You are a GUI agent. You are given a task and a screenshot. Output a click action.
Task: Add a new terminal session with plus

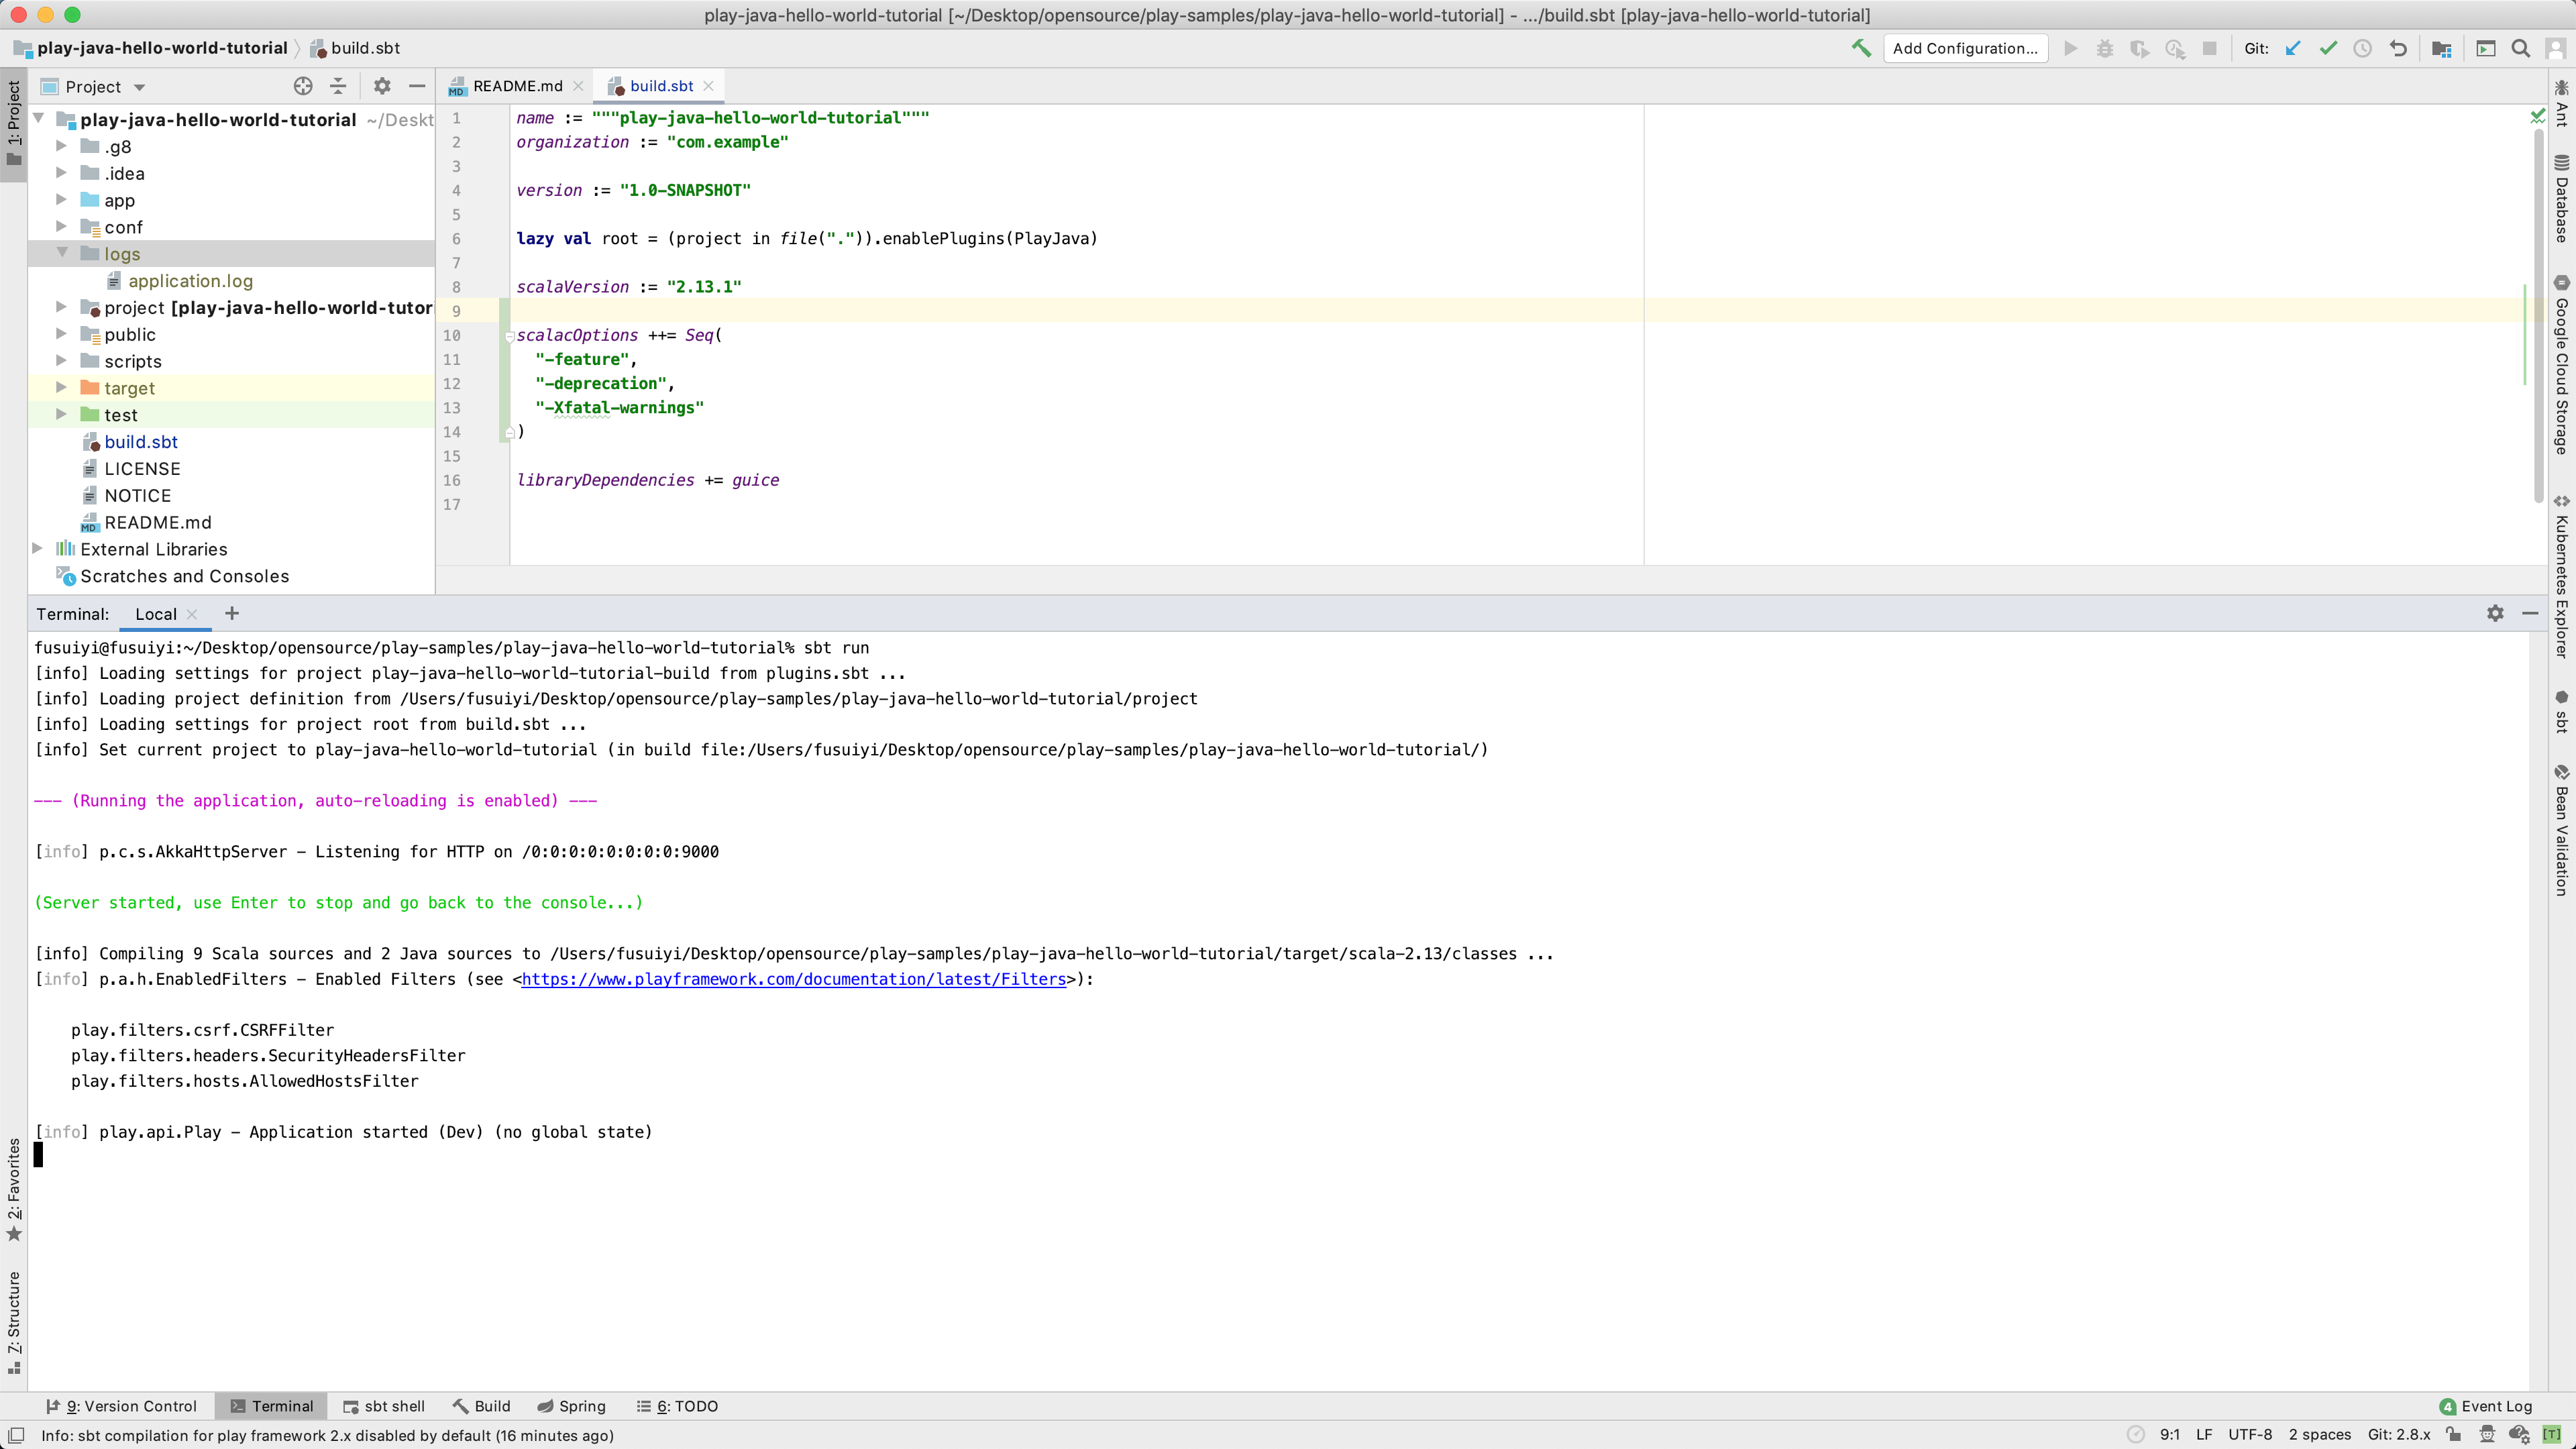coord(232,613)
